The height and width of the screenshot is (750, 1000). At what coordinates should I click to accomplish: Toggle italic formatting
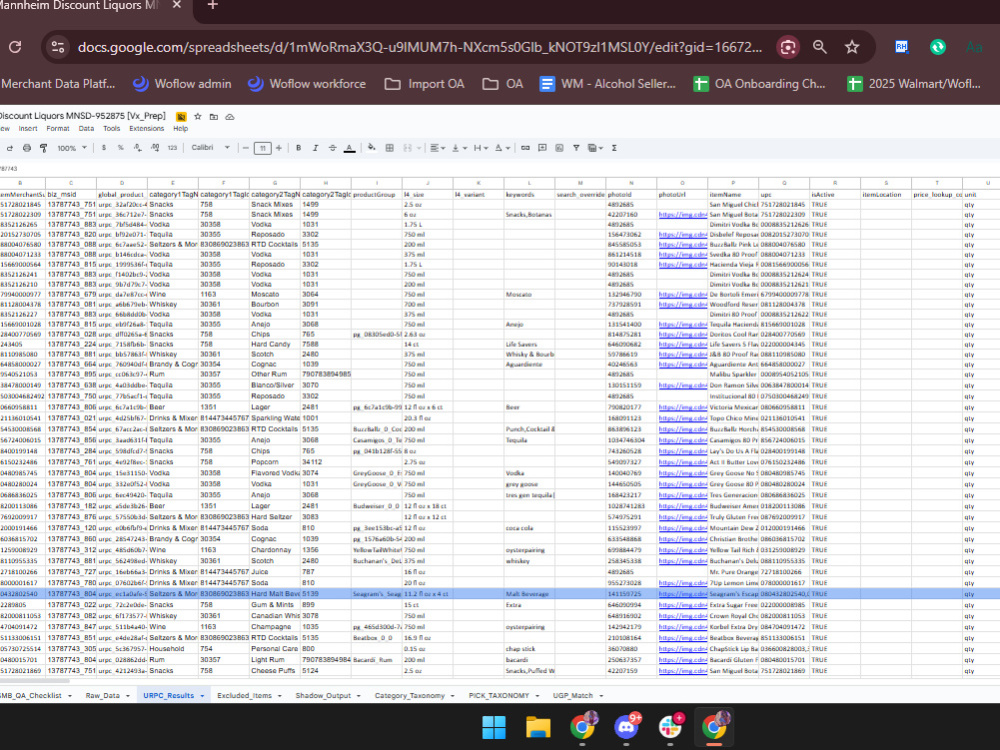(x=315, y=148)
